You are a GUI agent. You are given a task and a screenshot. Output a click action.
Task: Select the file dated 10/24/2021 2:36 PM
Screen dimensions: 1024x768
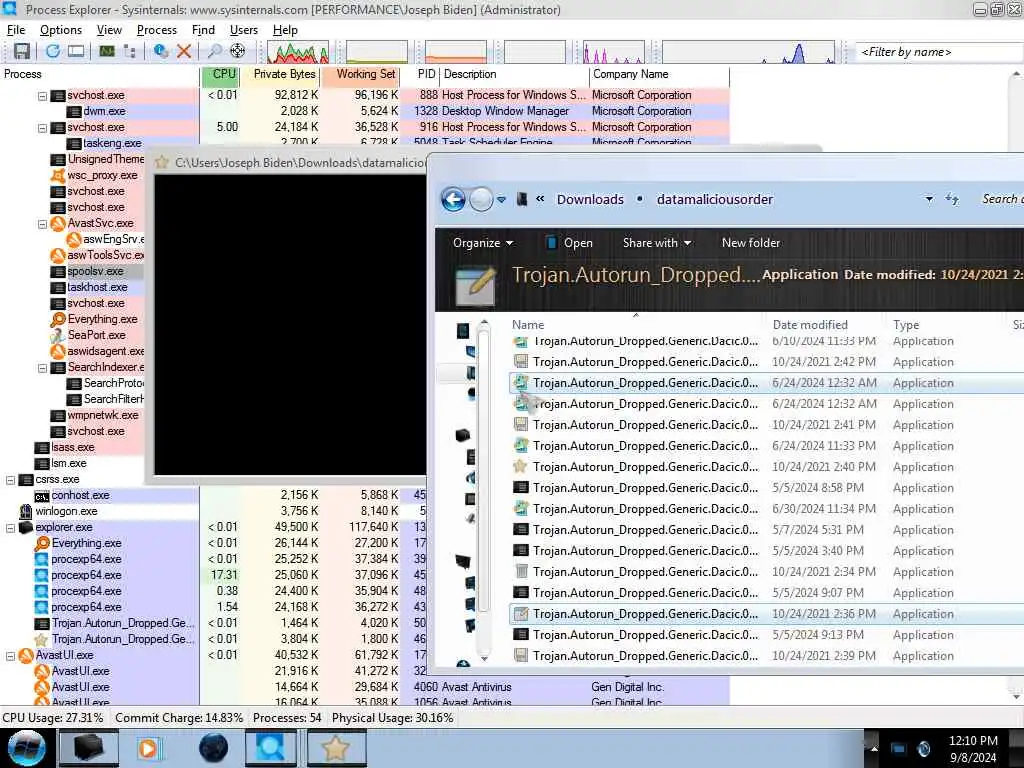765,614
